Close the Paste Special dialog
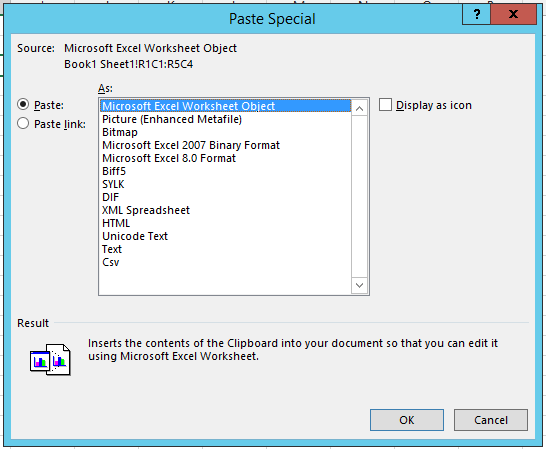This screenshot has width=546, height=449. 513,14
